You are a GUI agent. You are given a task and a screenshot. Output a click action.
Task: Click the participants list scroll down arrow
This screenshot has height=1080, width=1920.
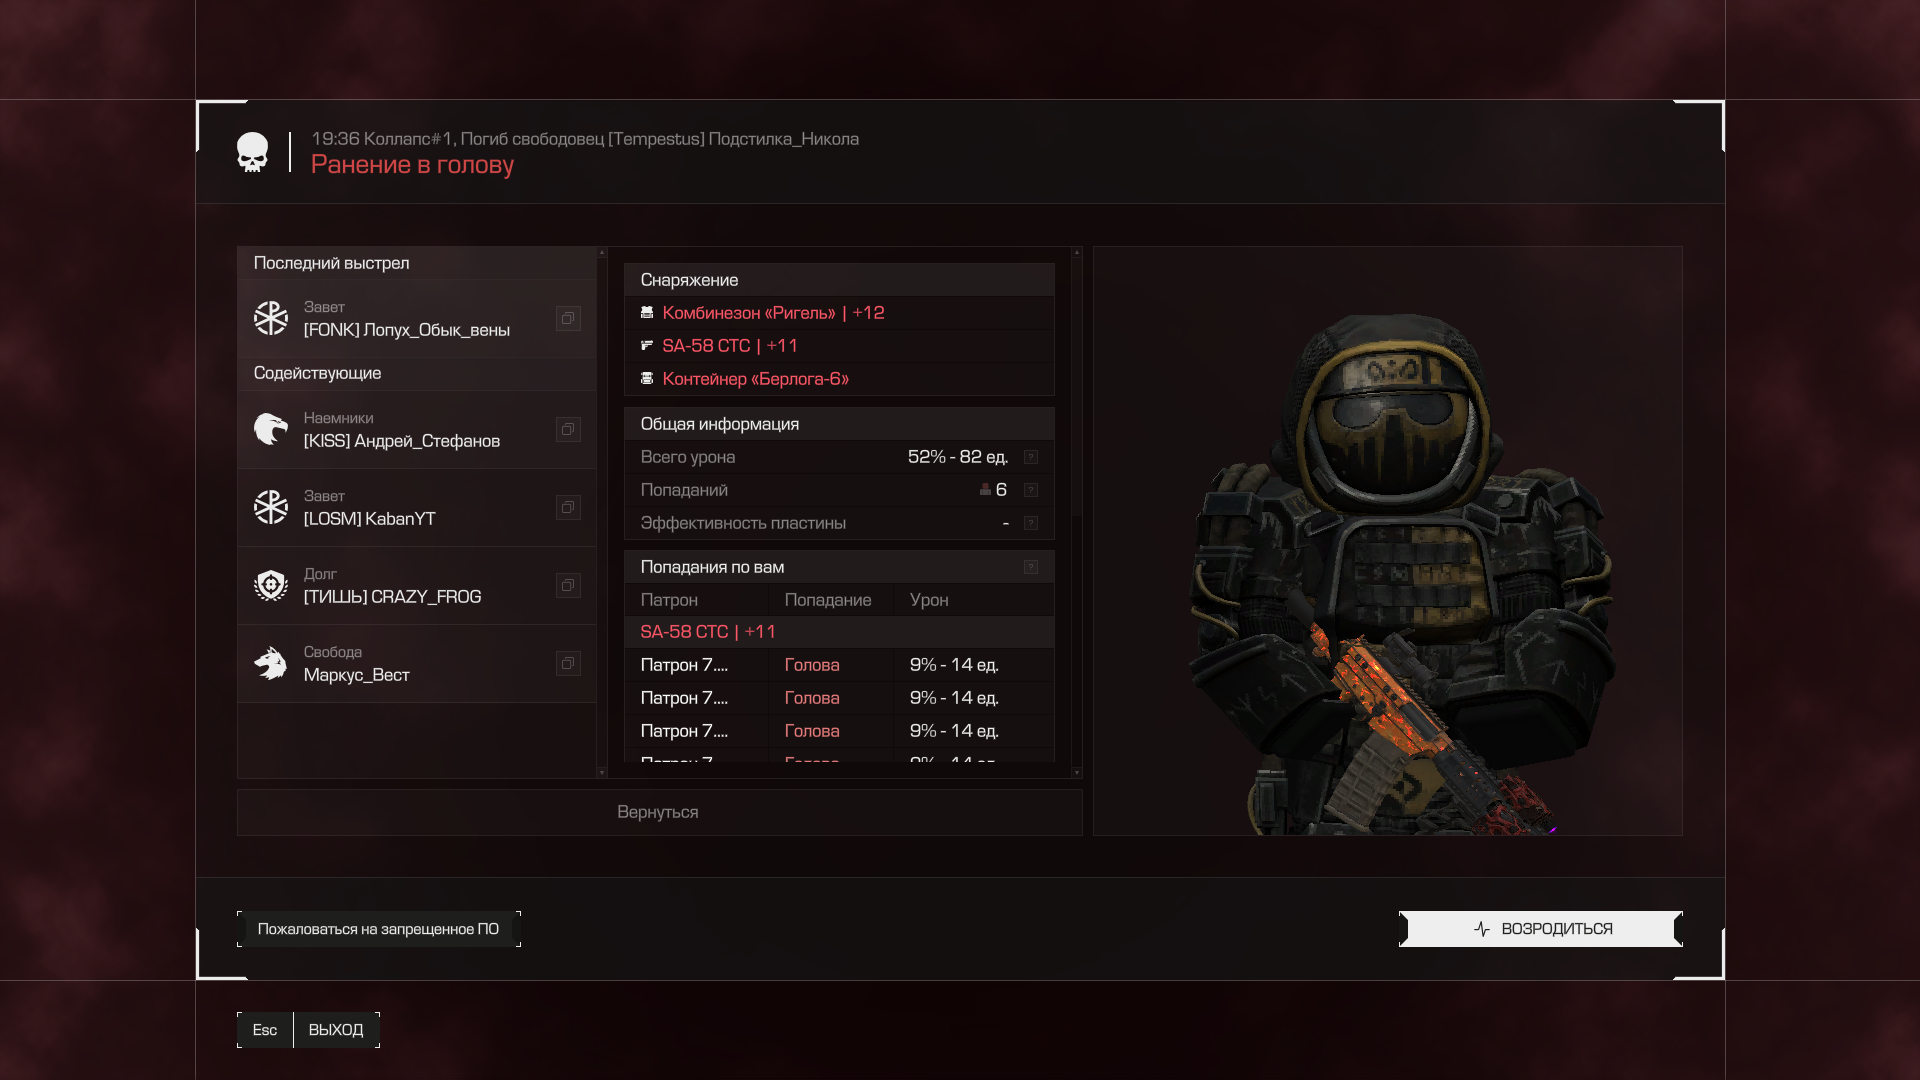602,772
